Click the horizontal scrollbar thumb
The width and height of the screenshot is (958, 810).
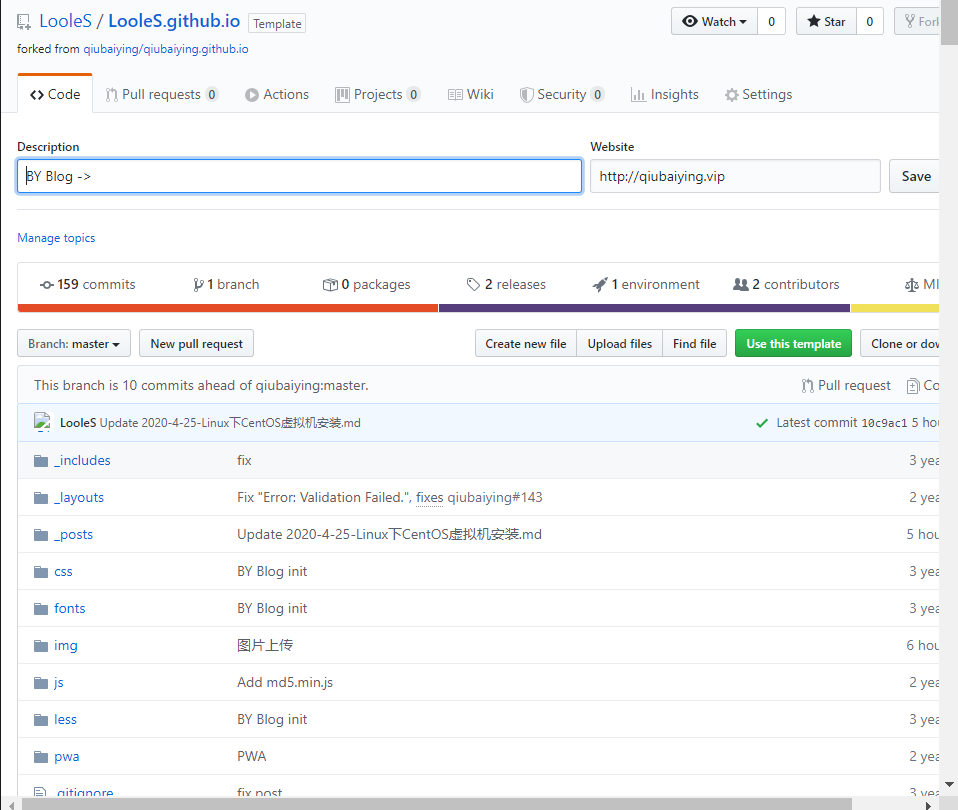pos(437,804)
